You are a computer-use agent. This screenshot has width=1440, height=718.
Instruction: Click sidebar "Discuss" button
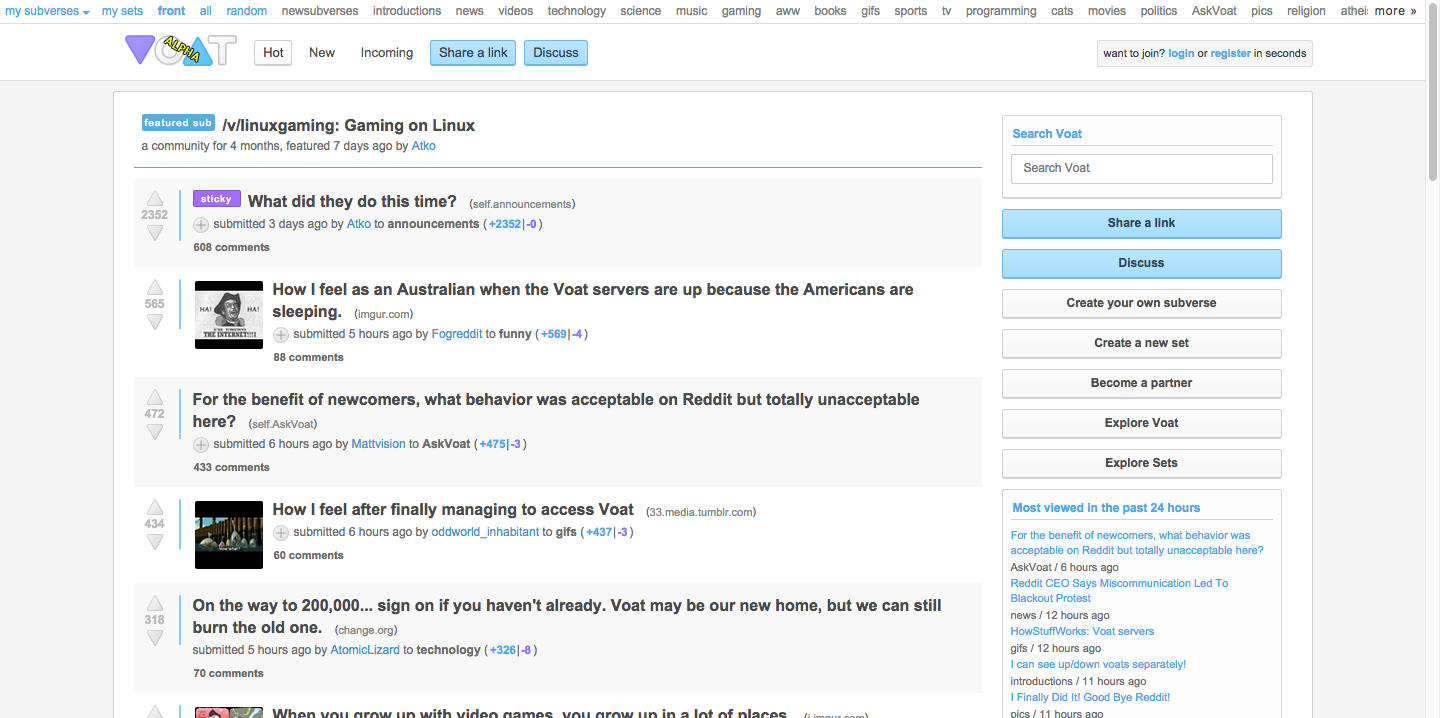pos(1141,263)
